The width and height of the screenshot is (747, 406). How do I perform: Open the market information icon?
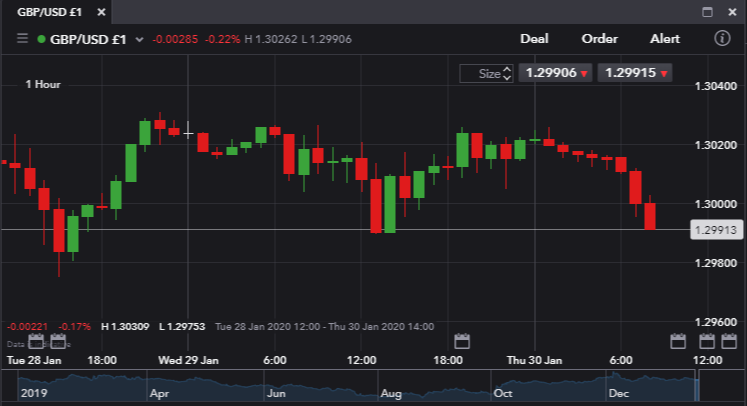pyautogui.click(x=722, y=38)
